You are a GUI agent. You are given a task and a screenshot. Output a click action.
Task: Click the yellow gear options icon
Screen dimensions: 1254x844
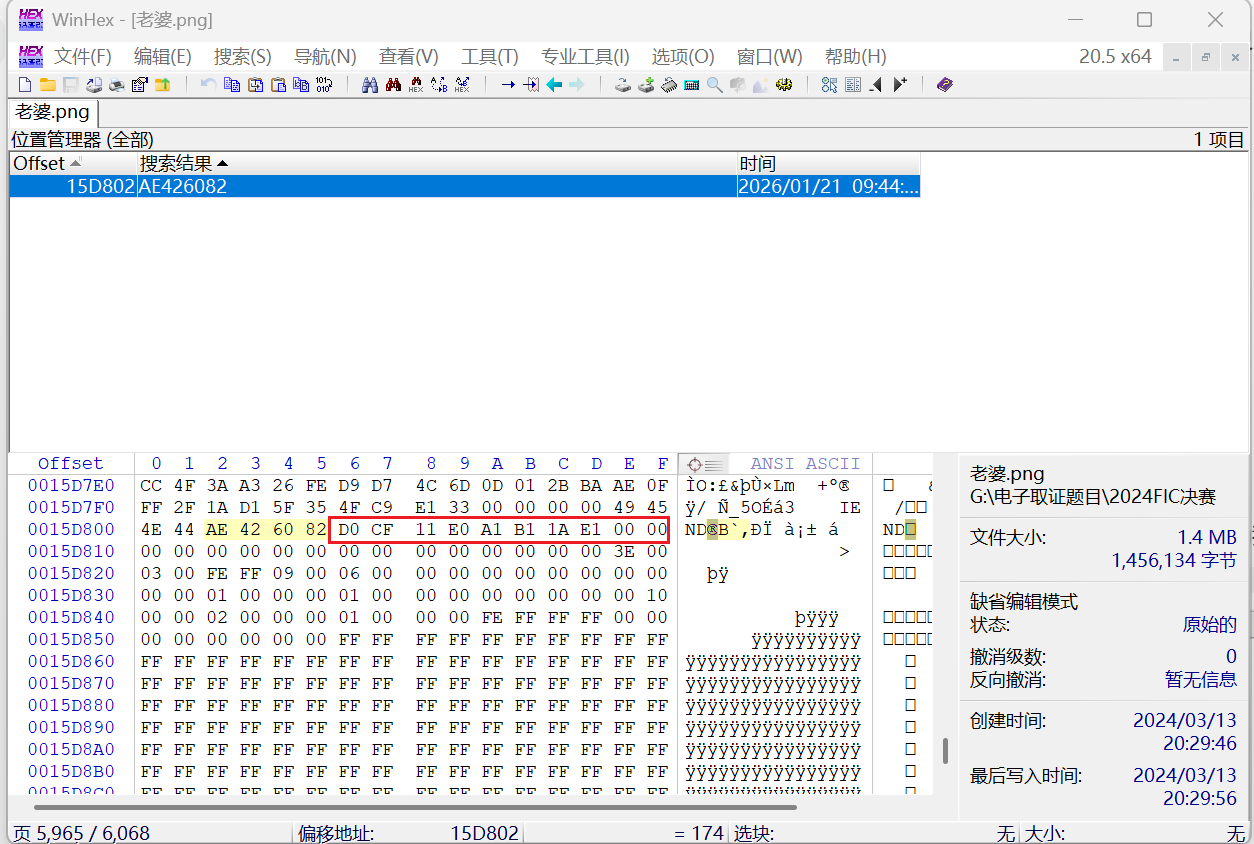pyautogui.click(x=784, y=85)
